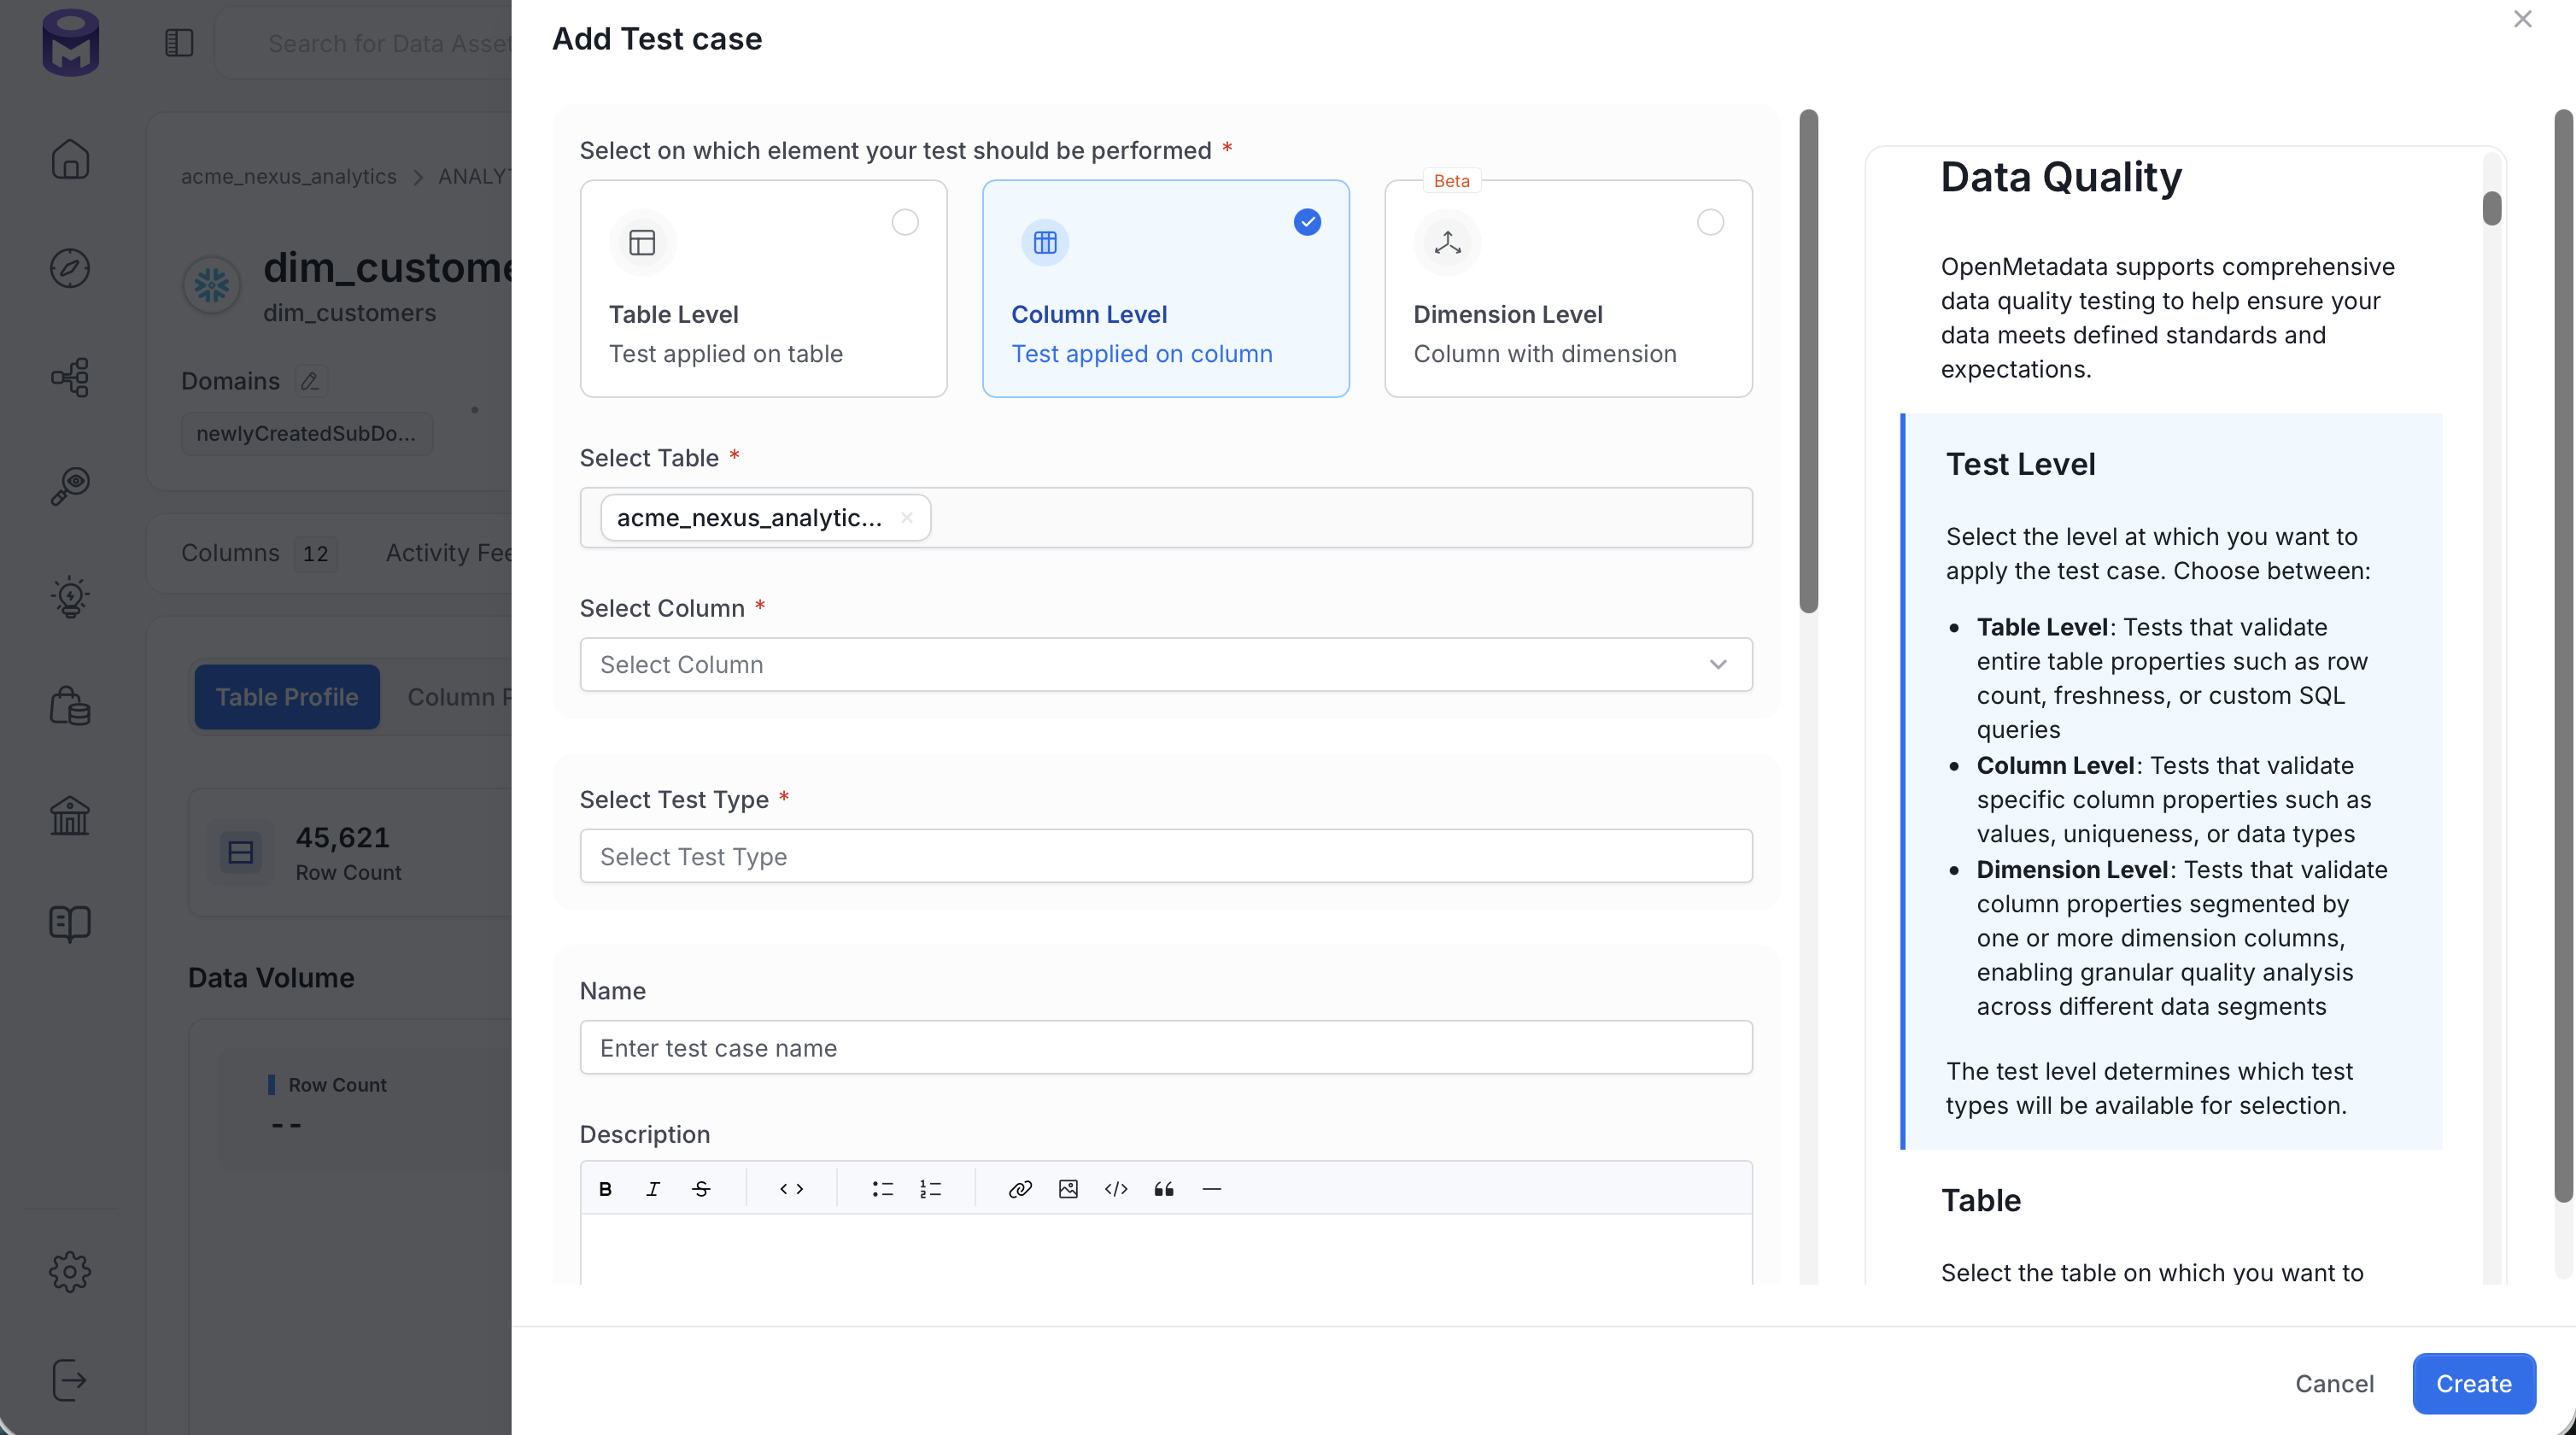
Task: Select the Column Level radio button
Action: pyautogui.click(x=1307, y=222)
